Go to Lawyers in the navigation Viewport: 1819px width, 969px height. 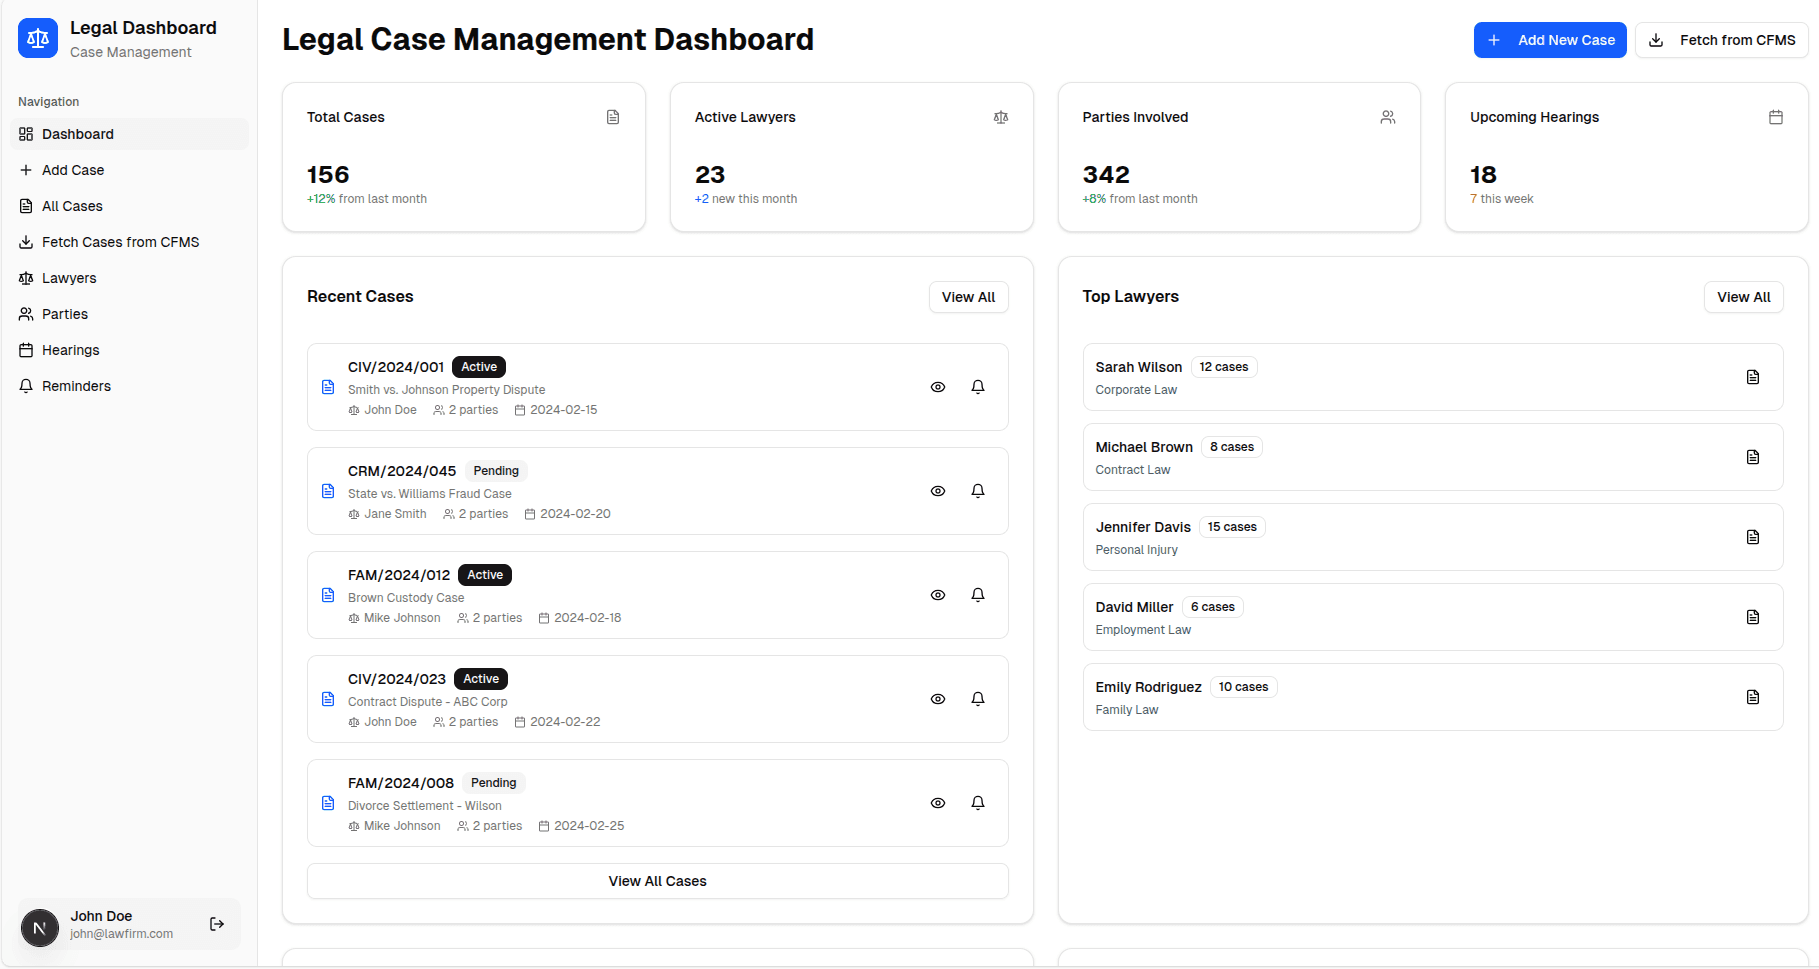click(69, 278)
